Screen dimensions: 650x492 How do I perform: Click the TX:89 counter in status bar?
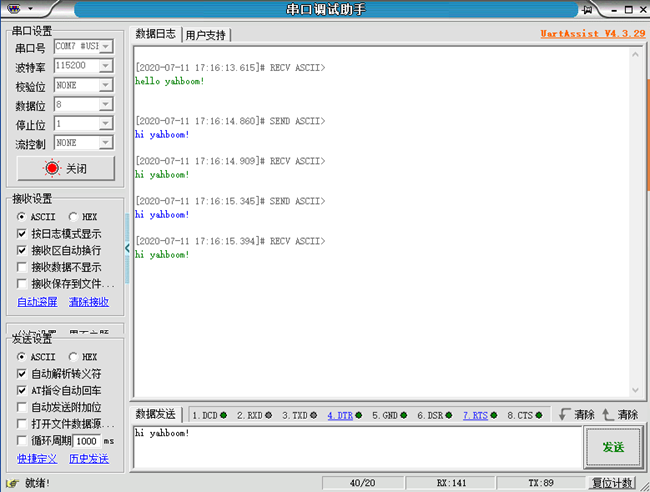coord(541,483)
